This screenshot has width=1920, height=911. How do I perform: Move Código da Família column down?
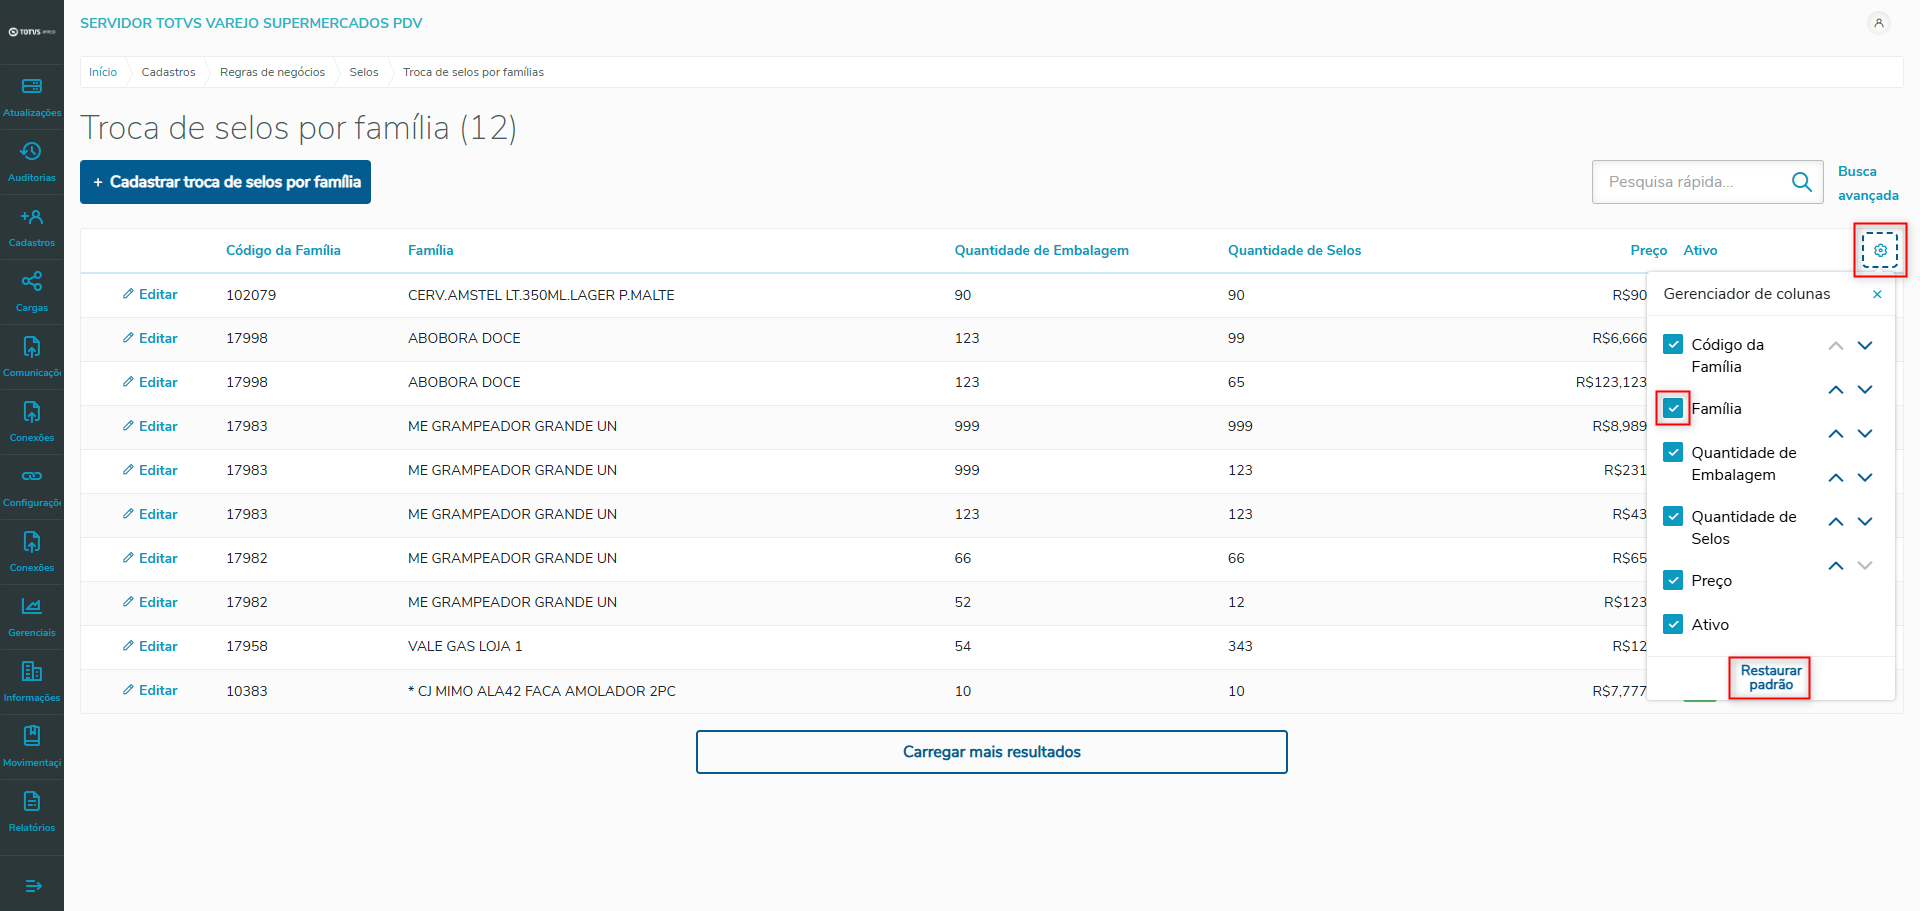pyautogui.click(x=1865, y=346)
